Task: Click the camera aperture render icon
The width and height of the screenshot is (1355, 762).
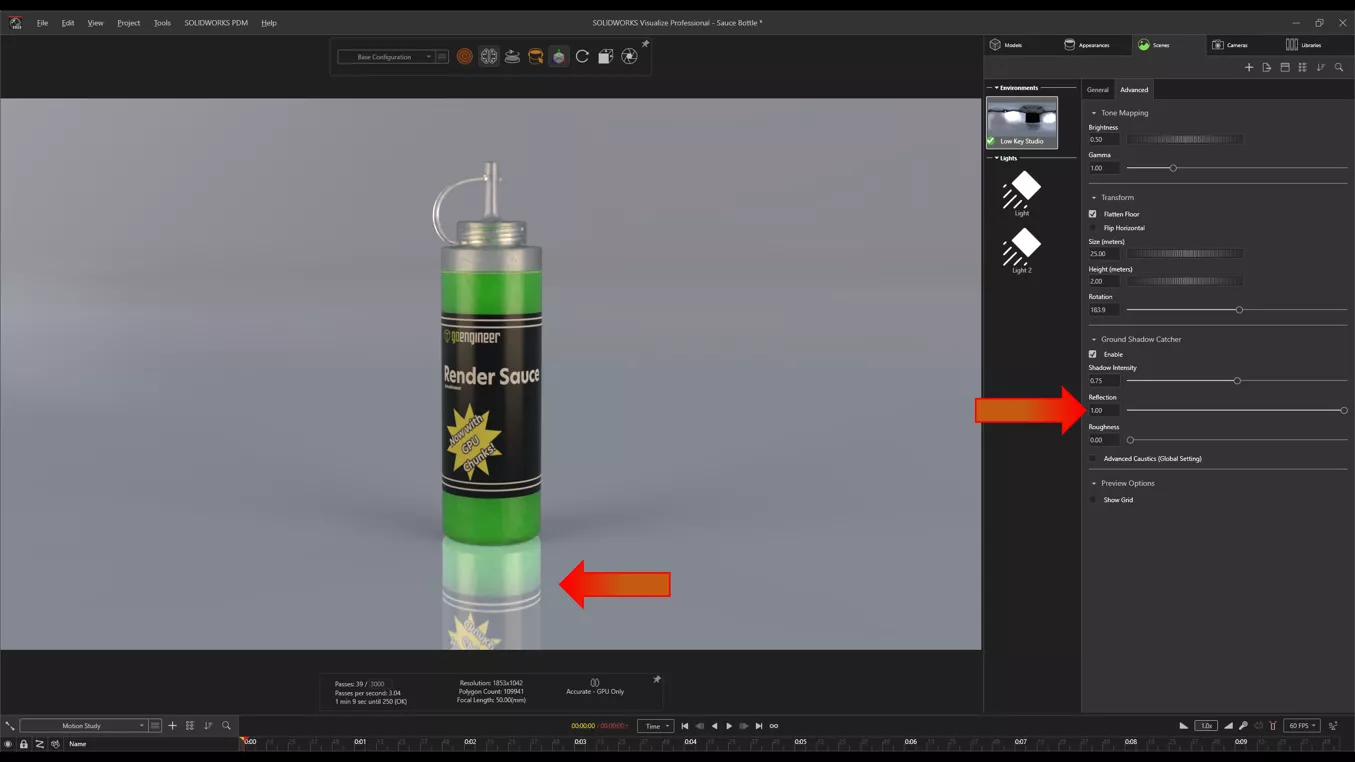Action: click(x=629, y=57)
